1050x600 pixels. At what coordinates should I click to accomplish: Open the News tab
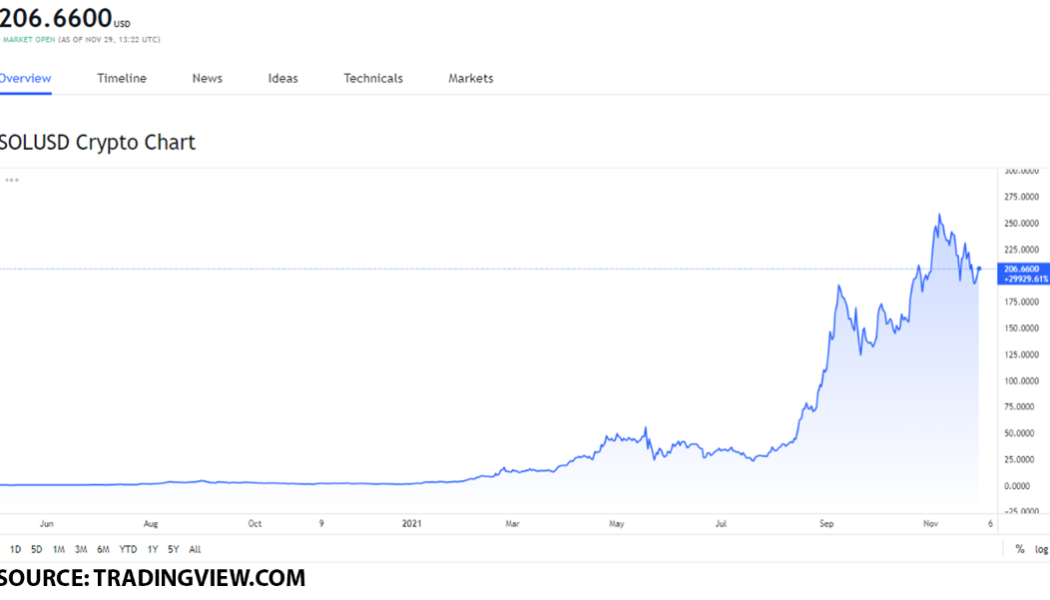coord(206,78)
